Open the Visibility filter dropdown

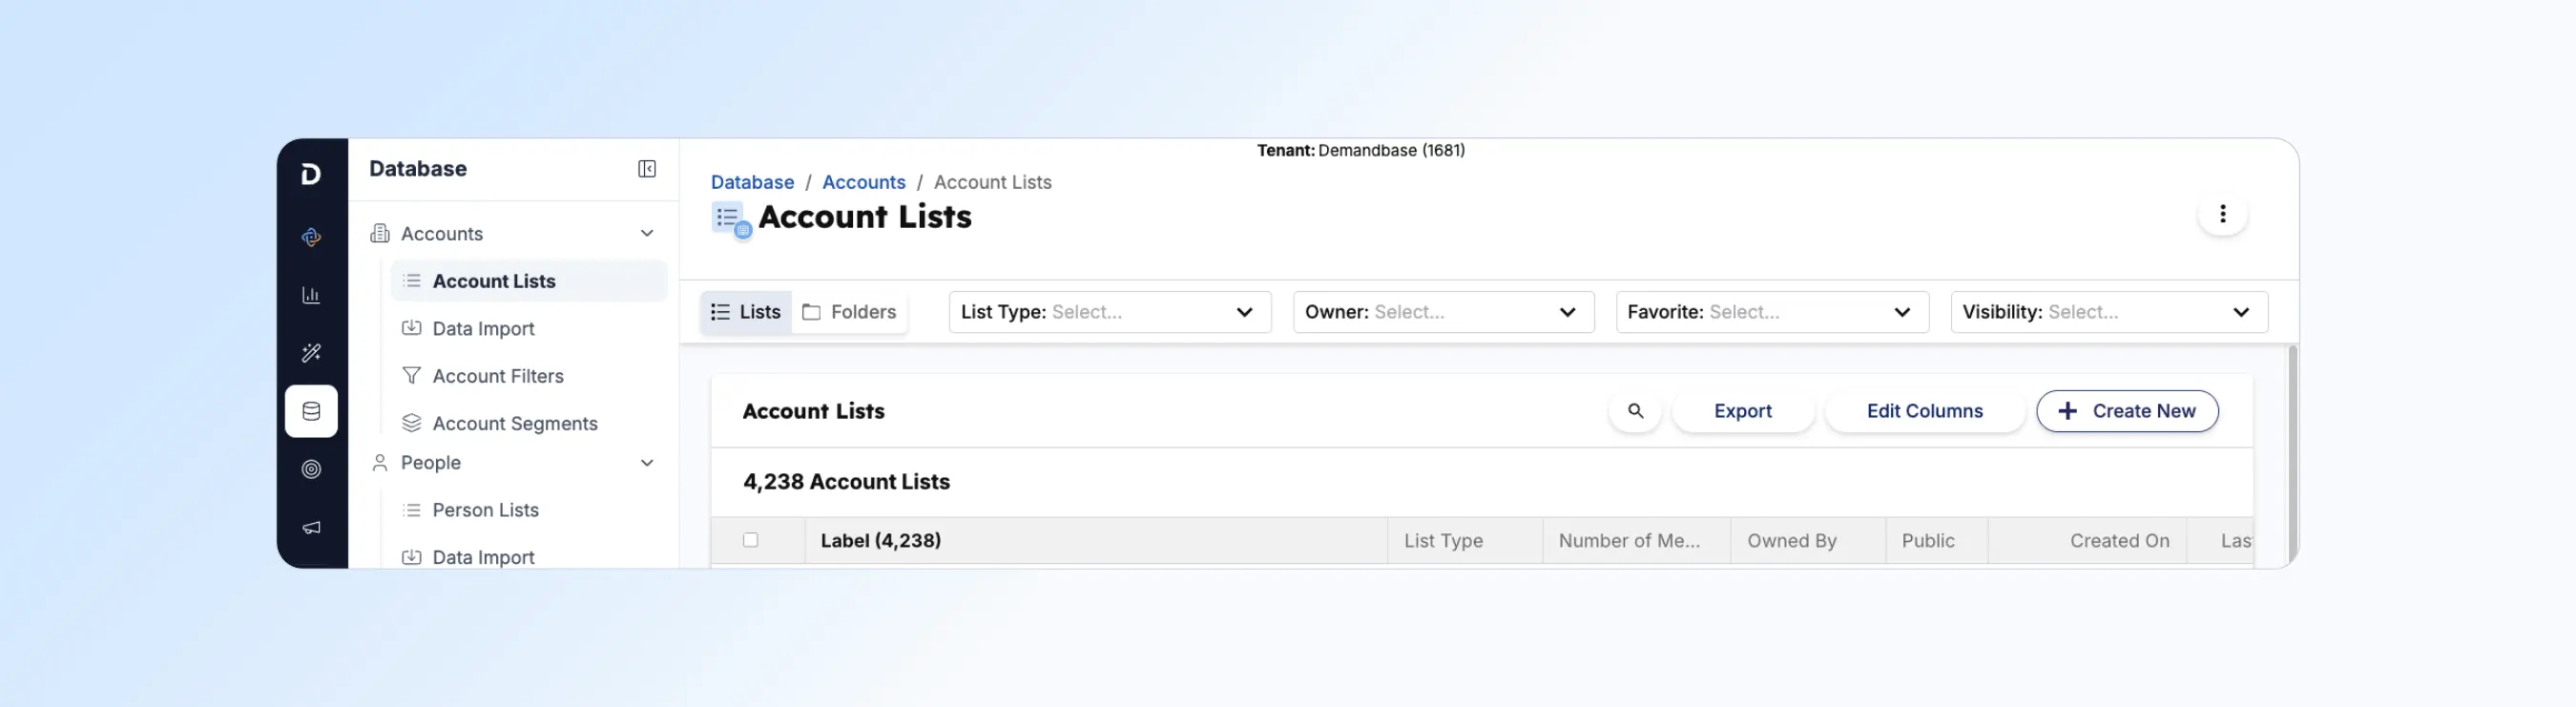coord(2109,312)
